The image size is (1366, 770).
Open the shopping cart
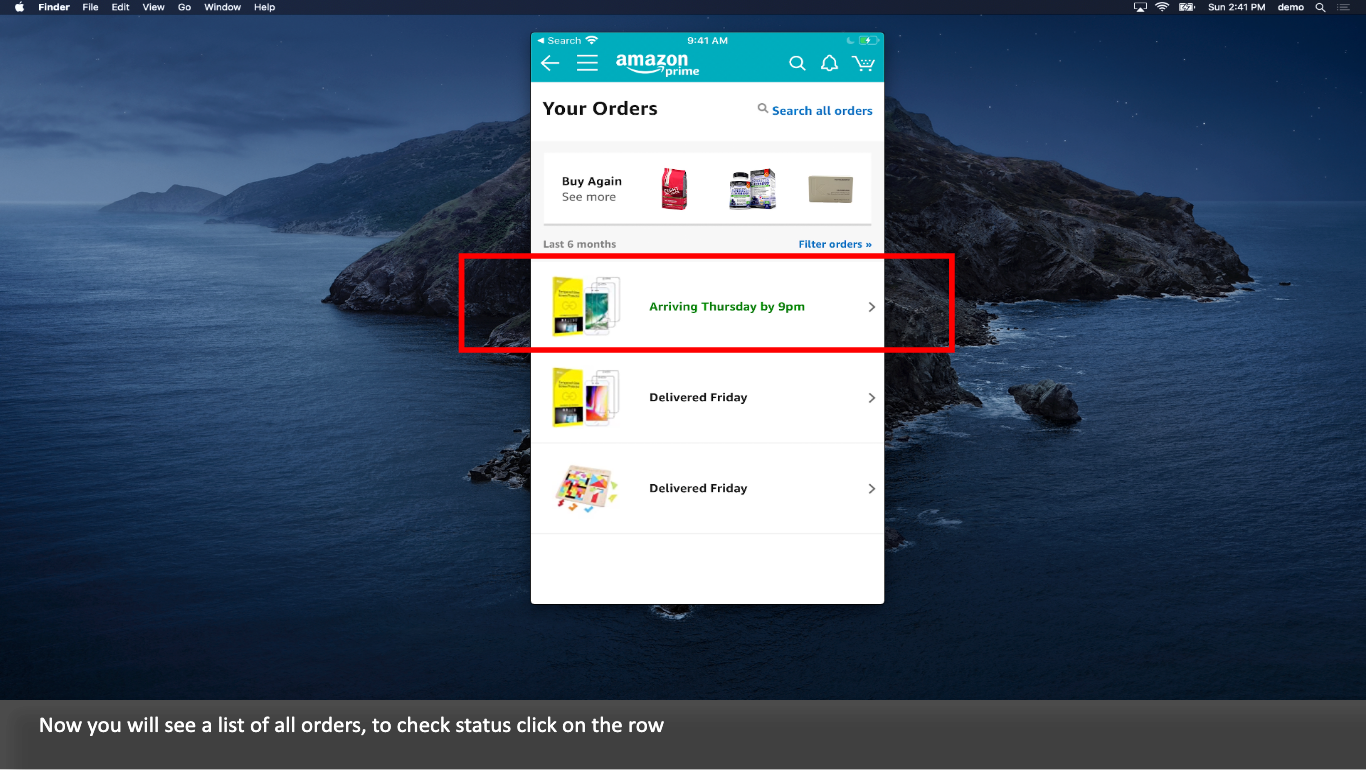862,62
